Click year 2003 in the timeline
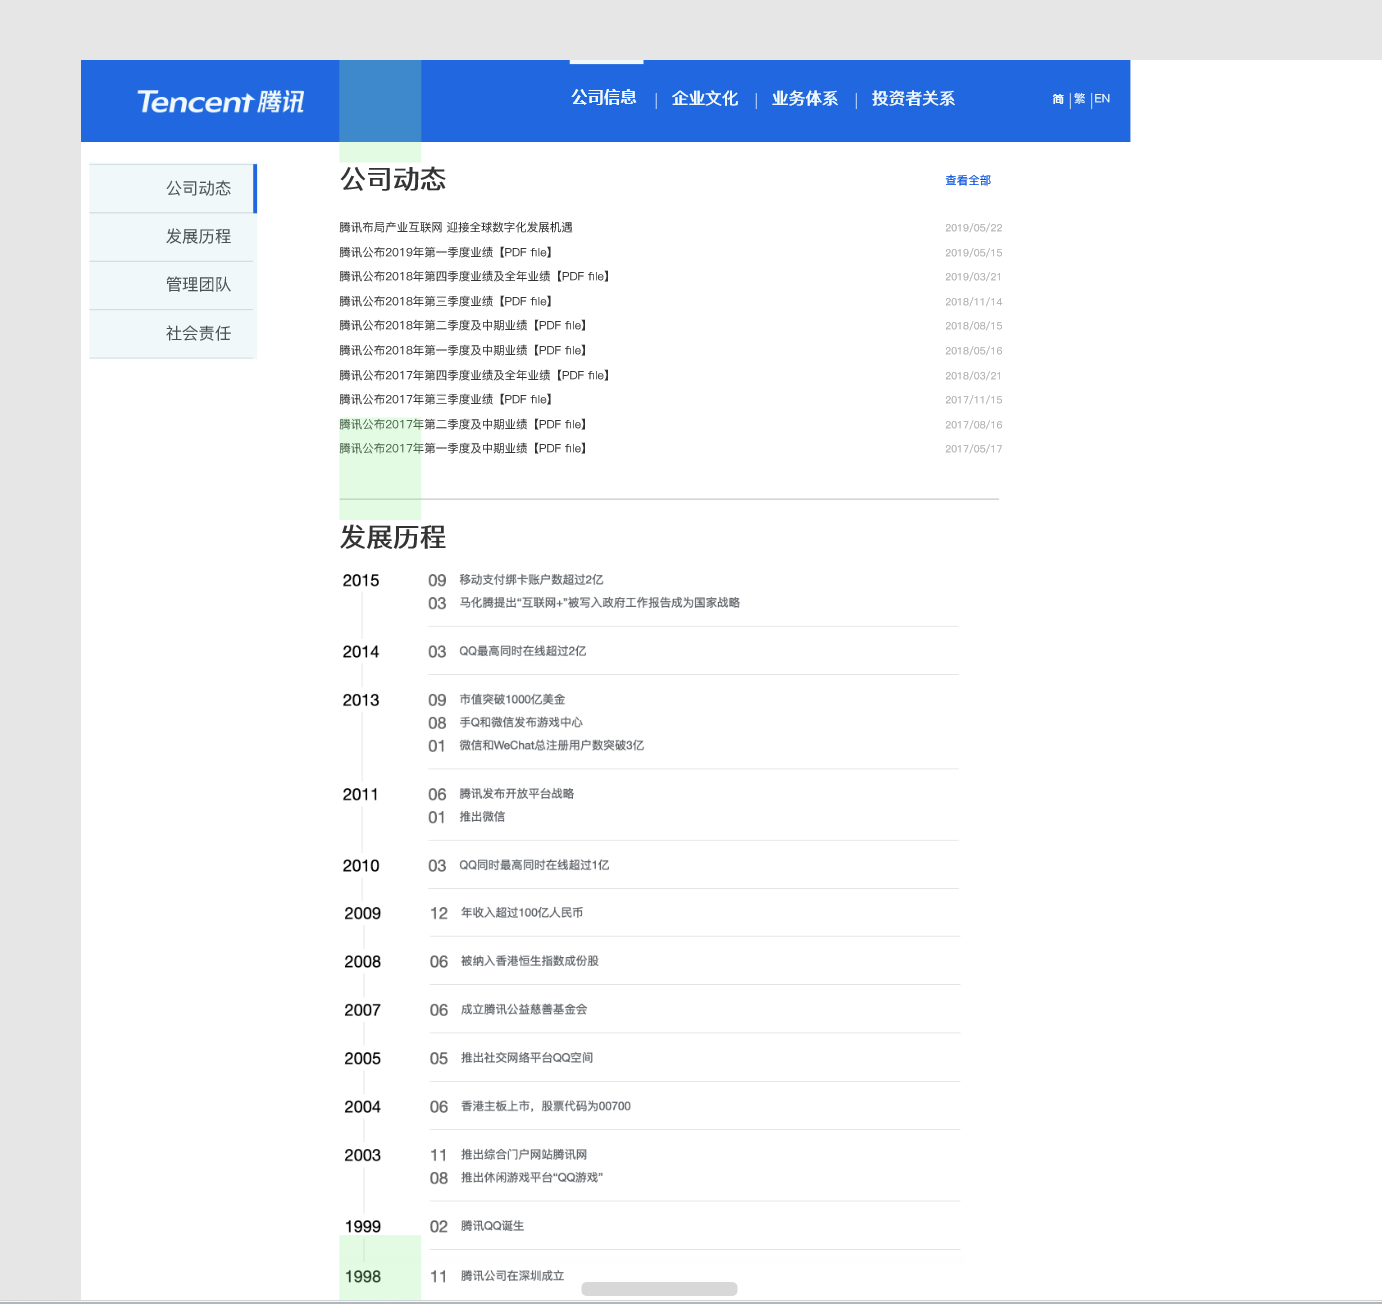The width and height of the screenshot is (1382, 1304). [x=363, y=1156]
